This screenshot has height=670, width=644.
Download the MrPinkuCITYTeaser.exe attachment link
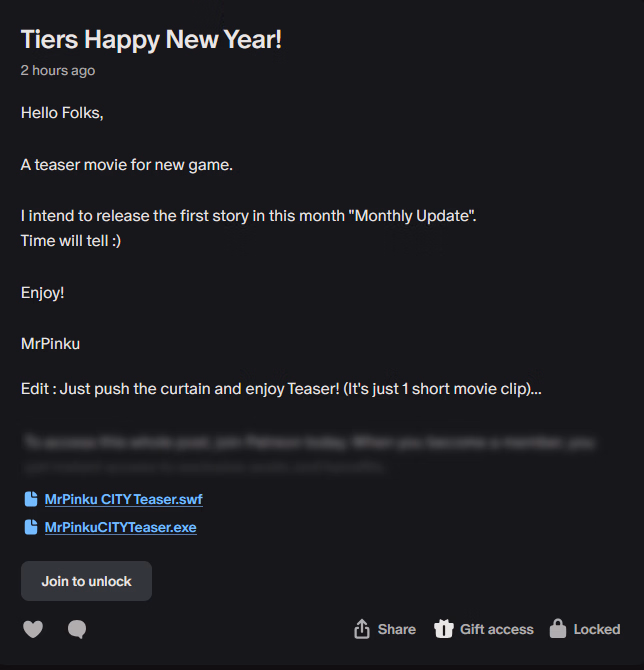click(120, 527)
